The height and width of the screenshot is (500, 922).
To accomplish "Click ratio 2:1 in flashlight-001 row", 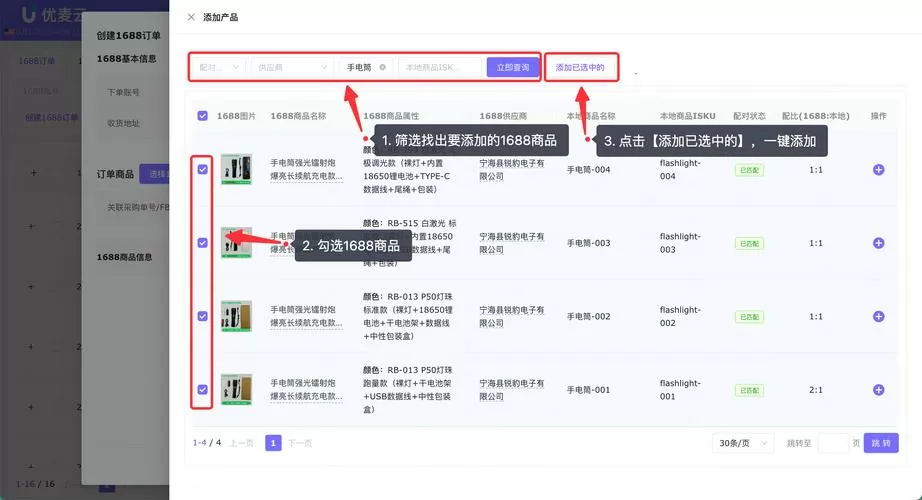I will coord(816,389).
